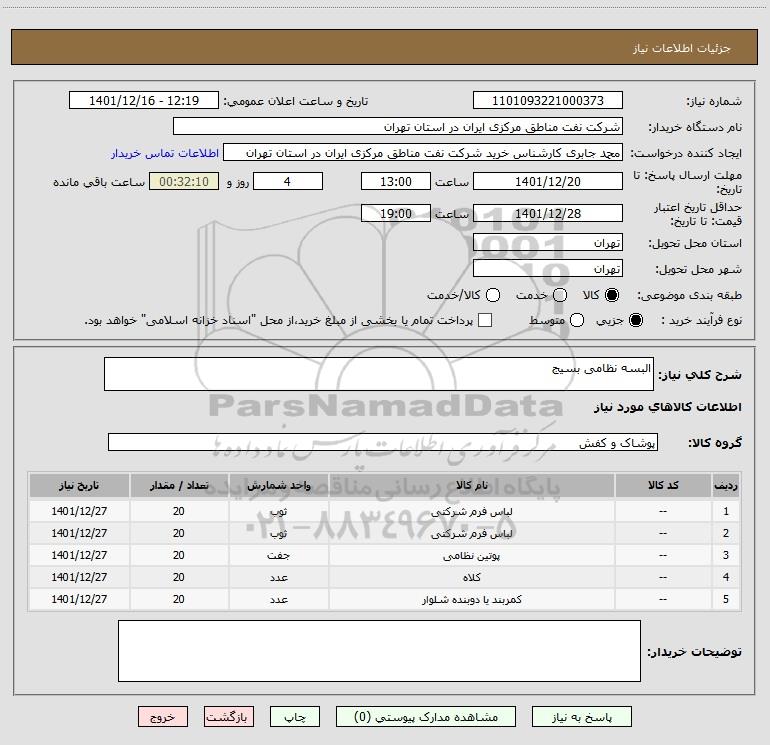
Task: Click the نام کالا column header
Action: pos(471,486)
